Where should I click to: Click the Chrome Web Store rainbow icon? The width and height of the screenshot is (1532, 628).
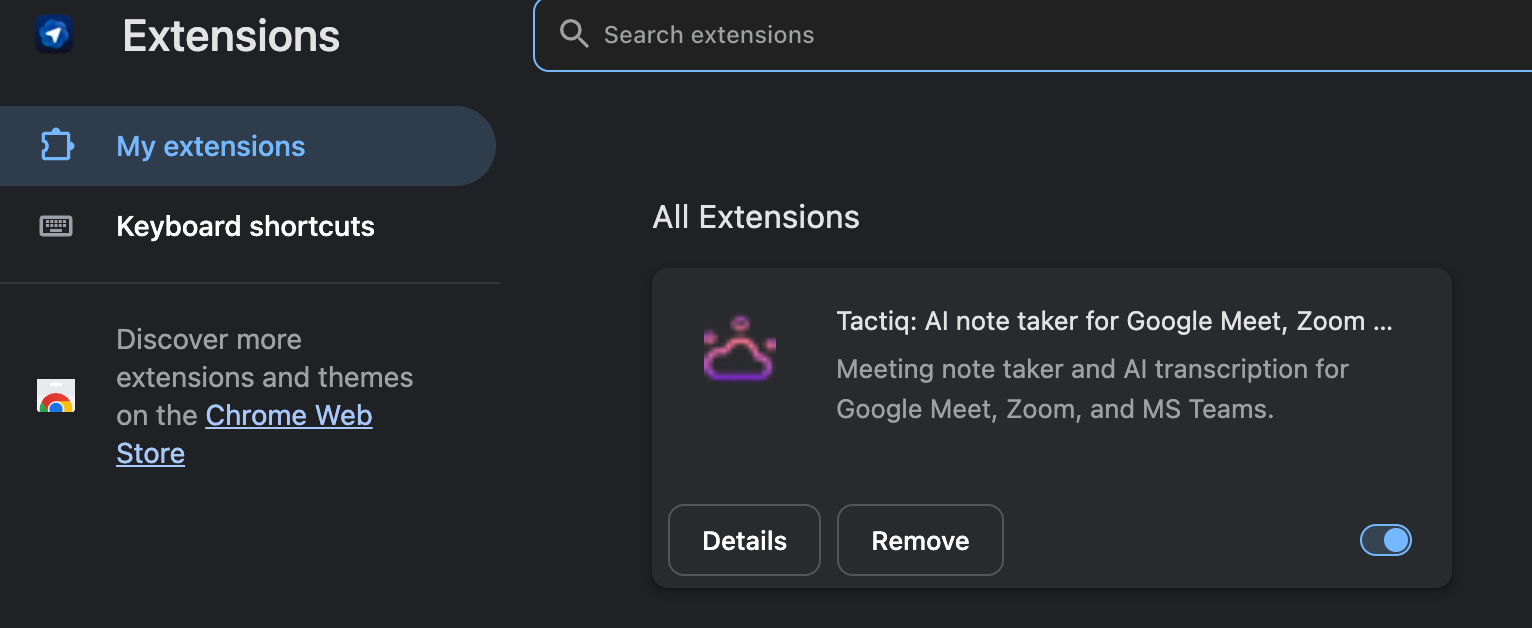point(56,397)
